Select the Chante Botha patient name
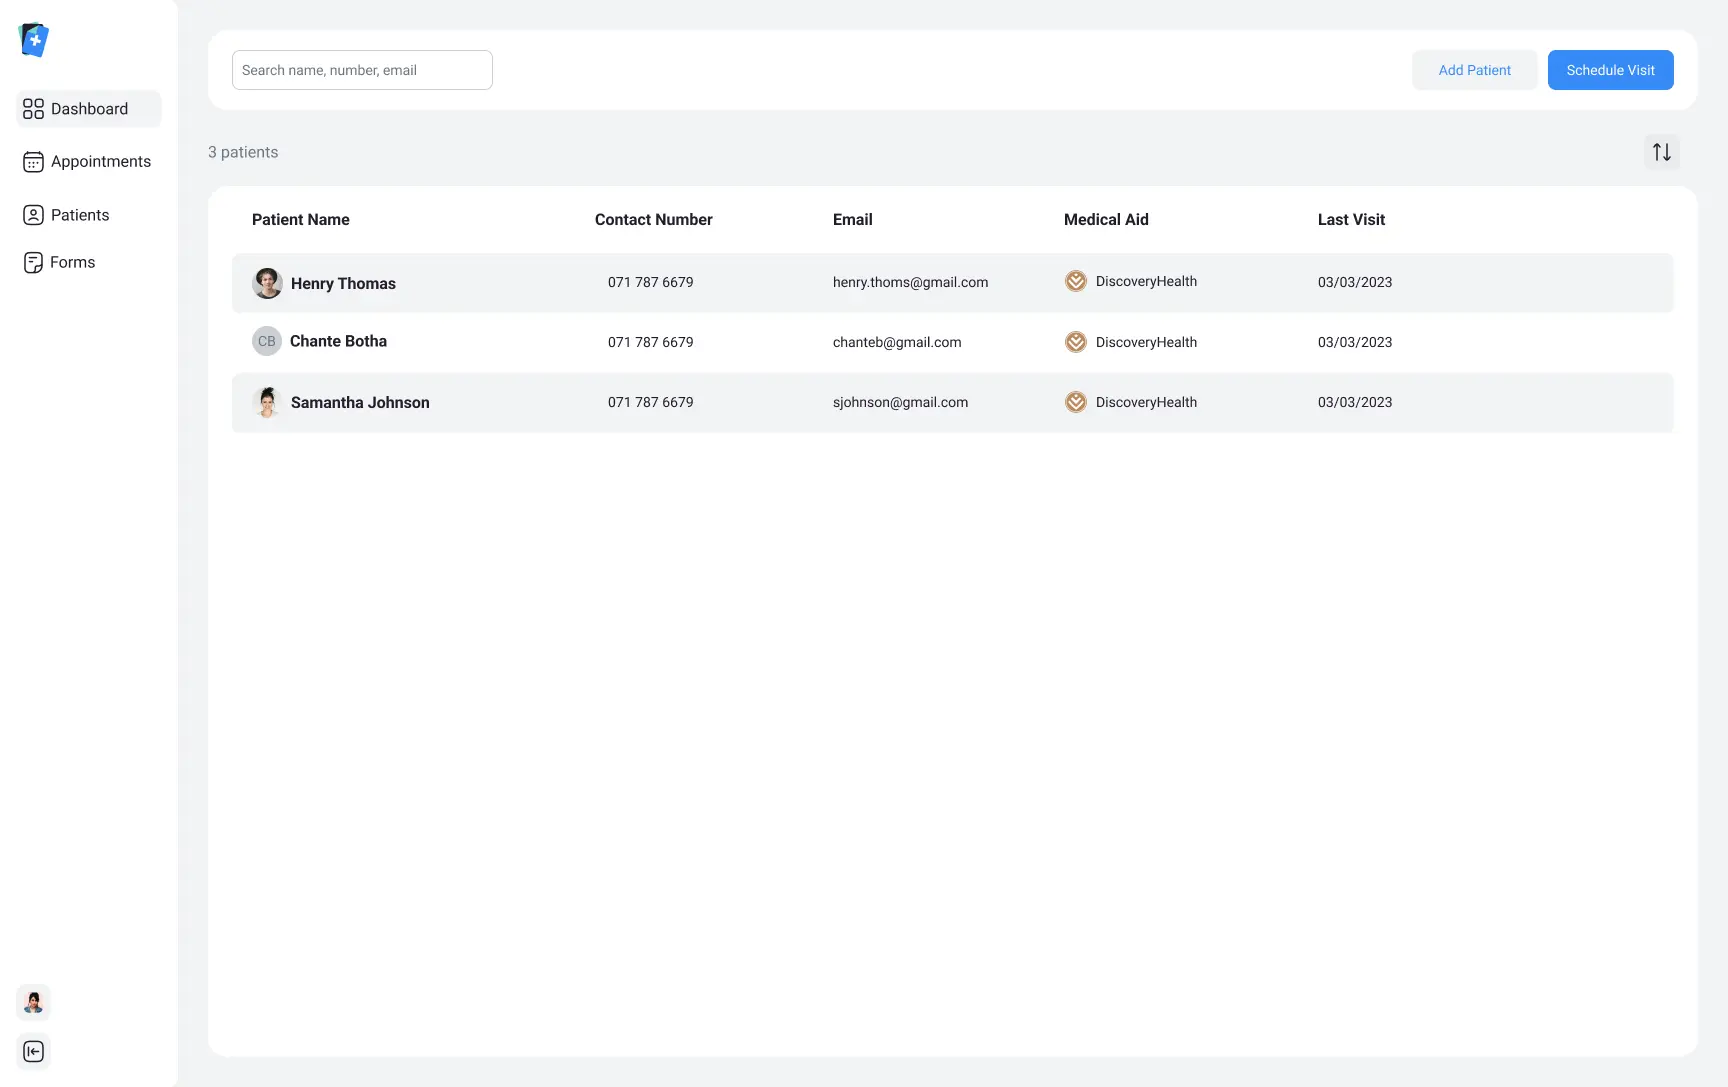Image resolution: width=1728 pixels, height=1087 pixels. tap(338, 341)
